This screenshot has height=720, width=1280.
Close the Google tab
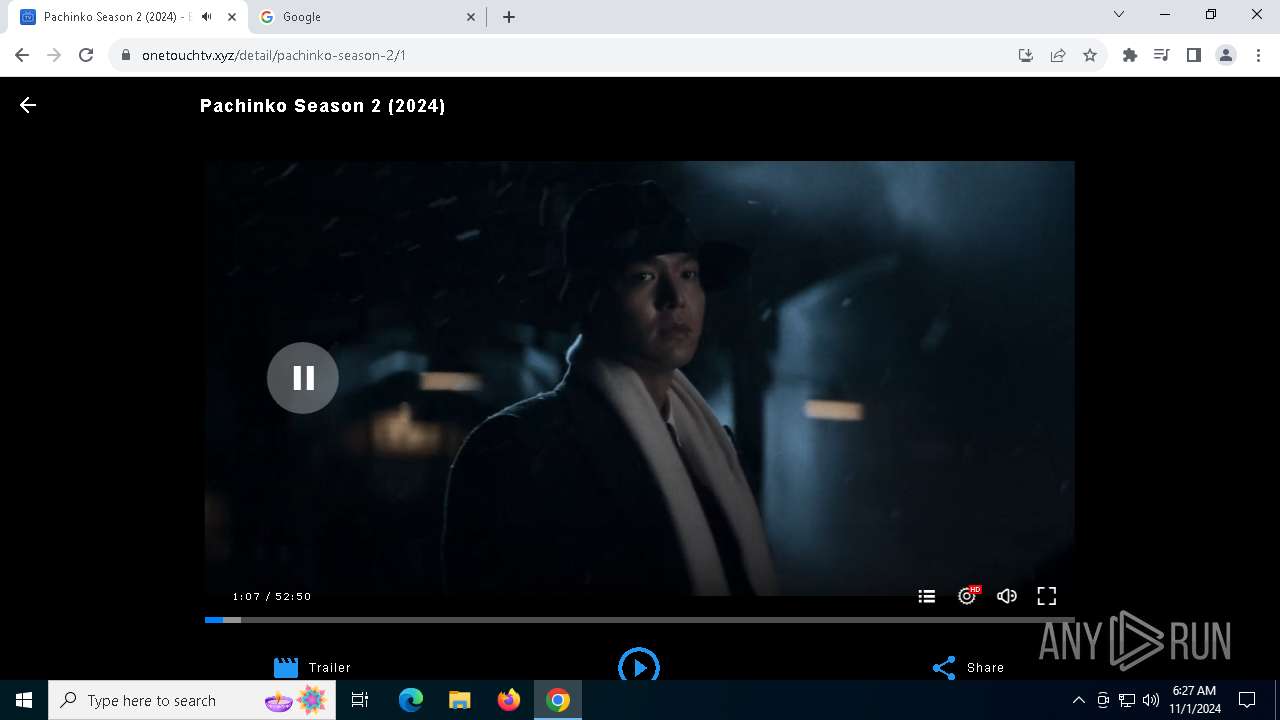click(x=472, y=17)
